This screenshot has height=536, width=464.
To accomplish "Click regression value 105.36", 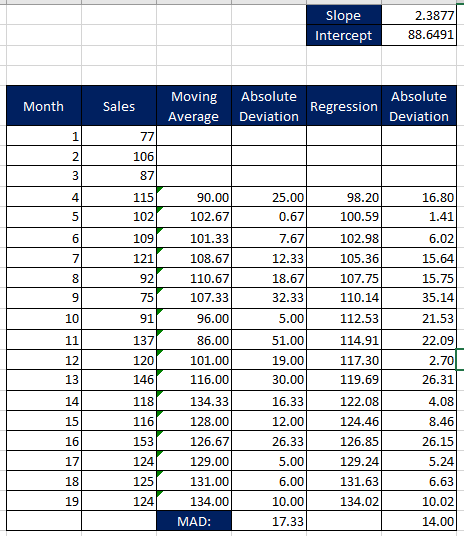I will pyautogui.click(x=344, y=258).
